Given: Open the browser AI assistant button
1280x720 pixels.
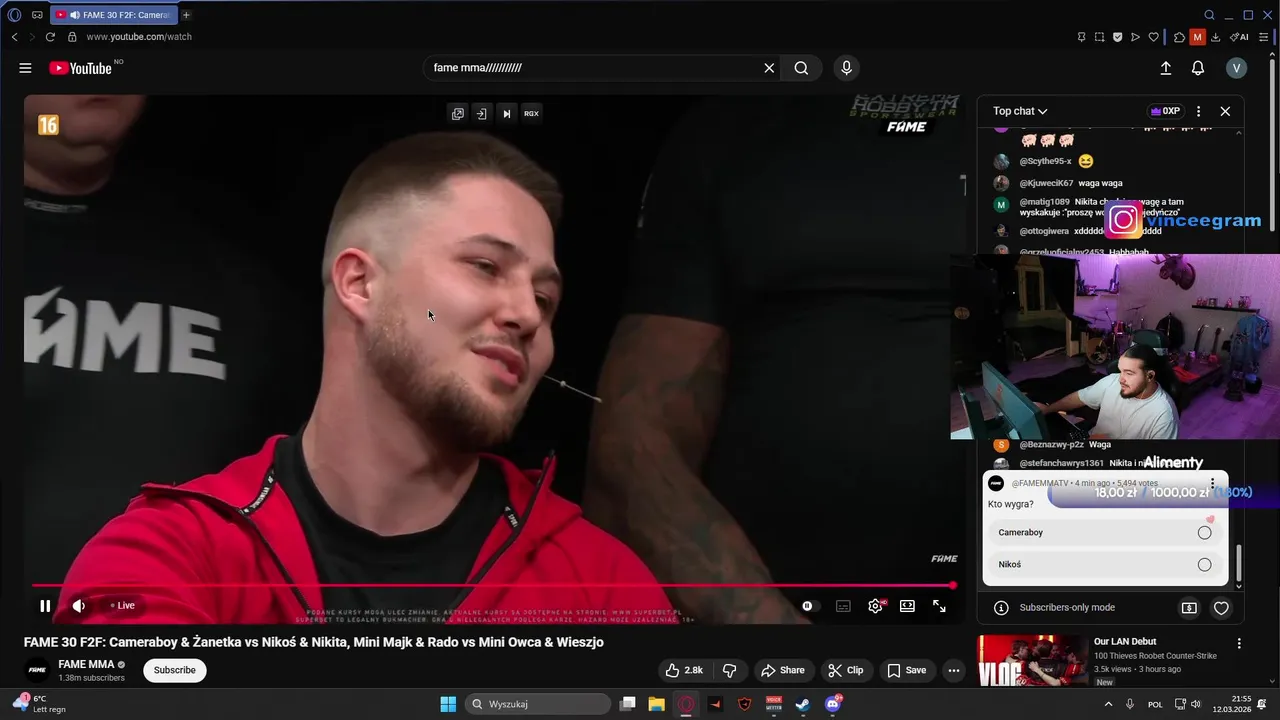Looking at the screenshot, I should click(1239, 37).
